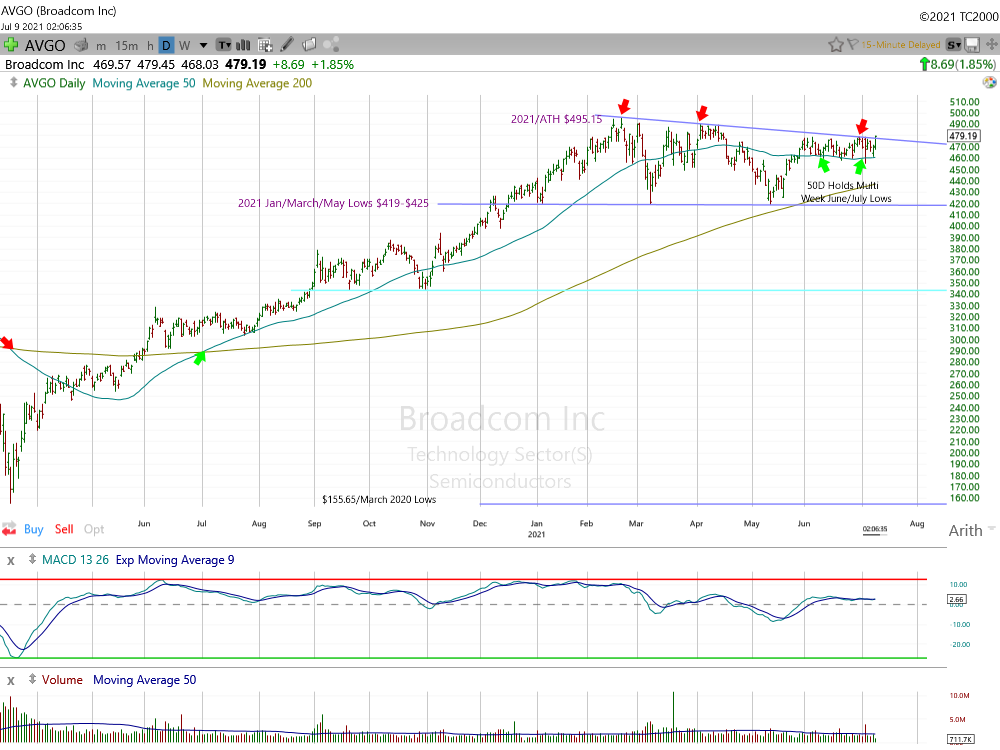
Task: Switch to the m (minute) timeframe
Action: click(x=101, y=46)
